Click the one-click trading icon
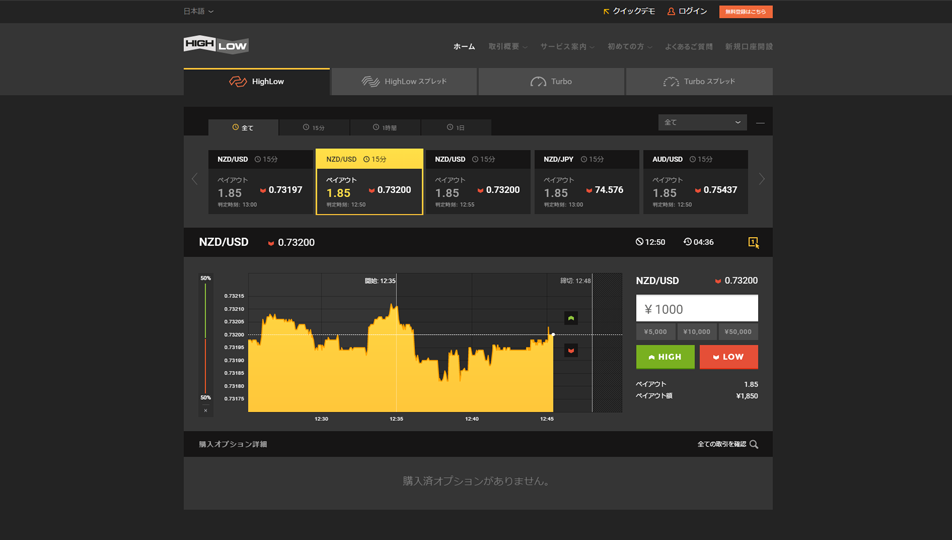 753,242
